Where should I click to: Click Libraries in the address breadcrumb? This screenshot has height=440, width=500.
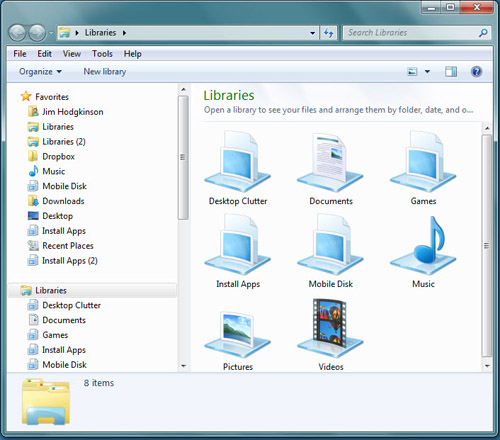pos(100,33)
